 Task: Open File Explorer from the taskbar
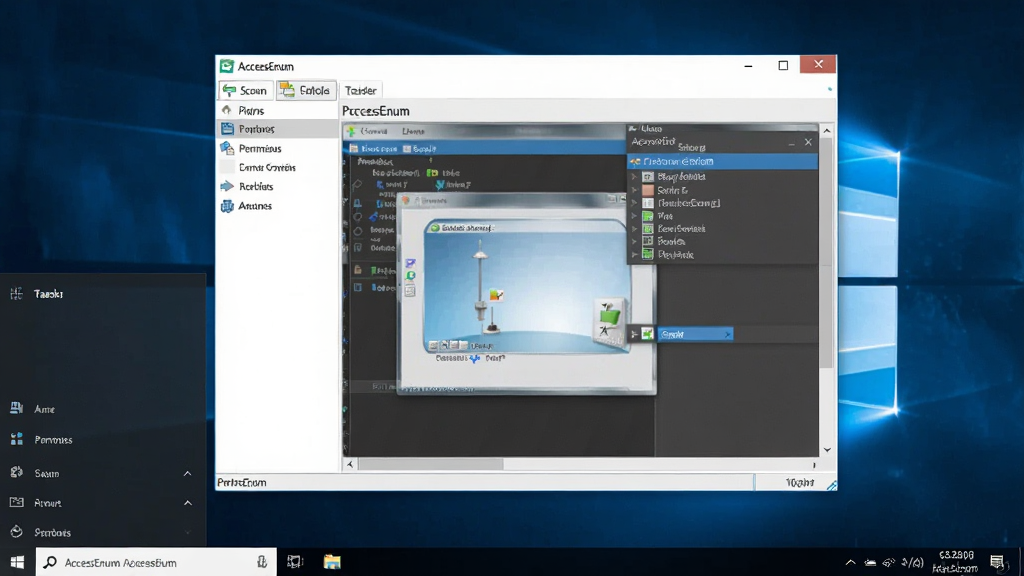click(x=332, y=562)
